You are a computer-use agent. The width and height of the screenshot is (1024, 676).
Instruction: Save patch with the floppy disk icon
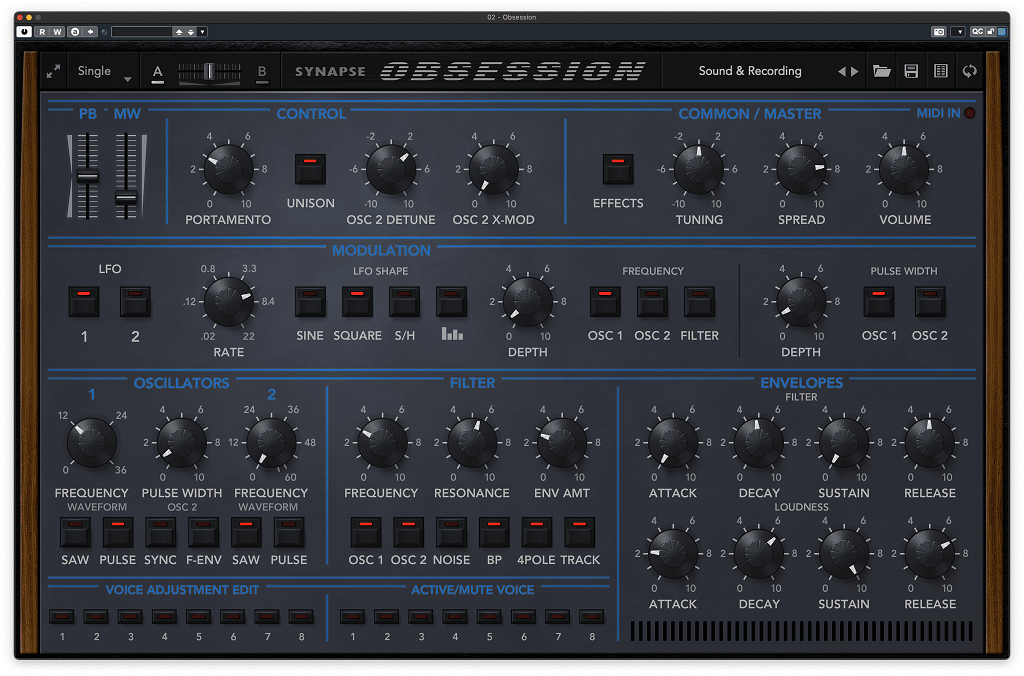[x=911, y=71]
